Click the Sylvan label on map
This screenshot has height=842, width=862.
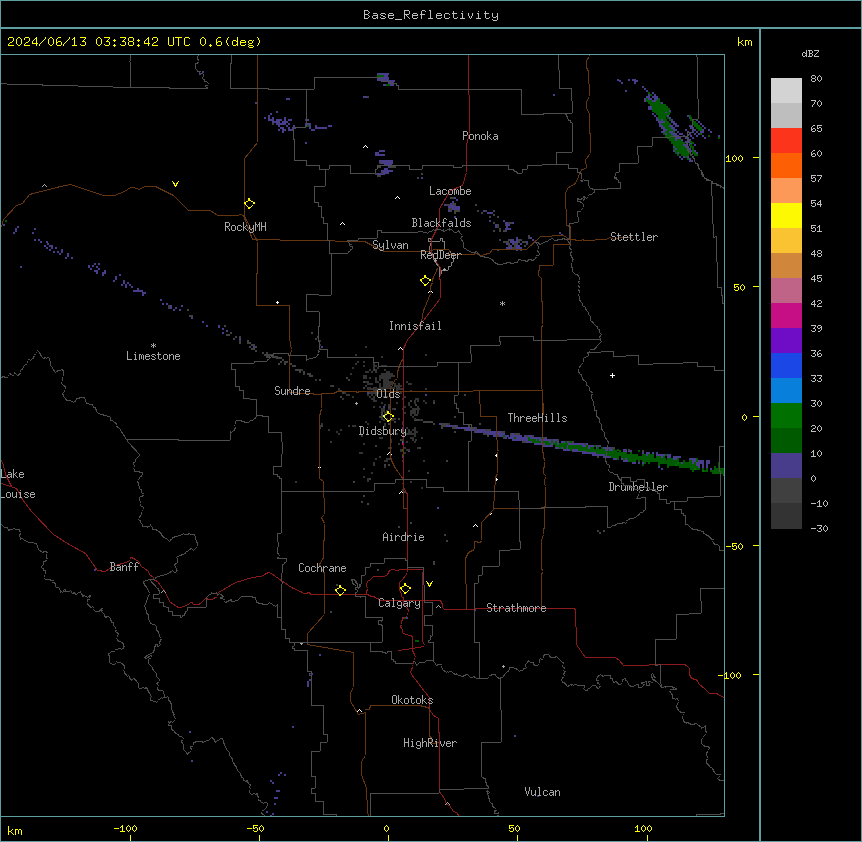390,245
